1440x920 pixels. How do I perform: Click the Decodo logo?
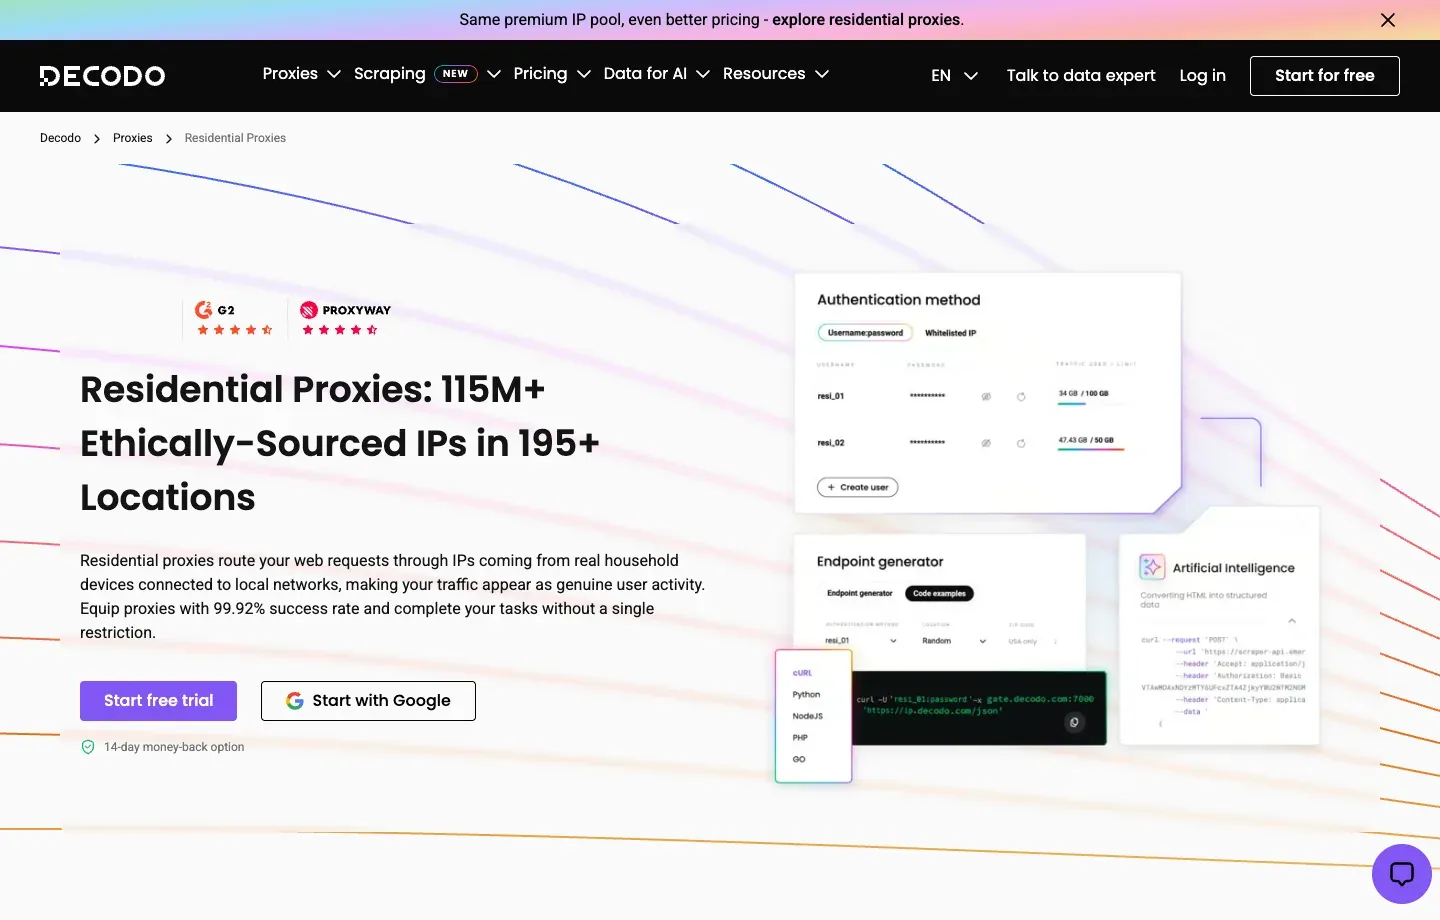coord(102,76)
